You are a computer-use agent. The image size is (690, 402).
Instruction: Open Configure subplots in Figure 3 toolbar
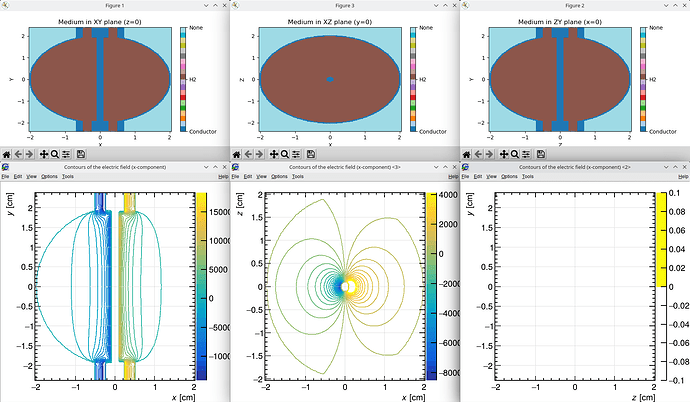coord(297,154)
